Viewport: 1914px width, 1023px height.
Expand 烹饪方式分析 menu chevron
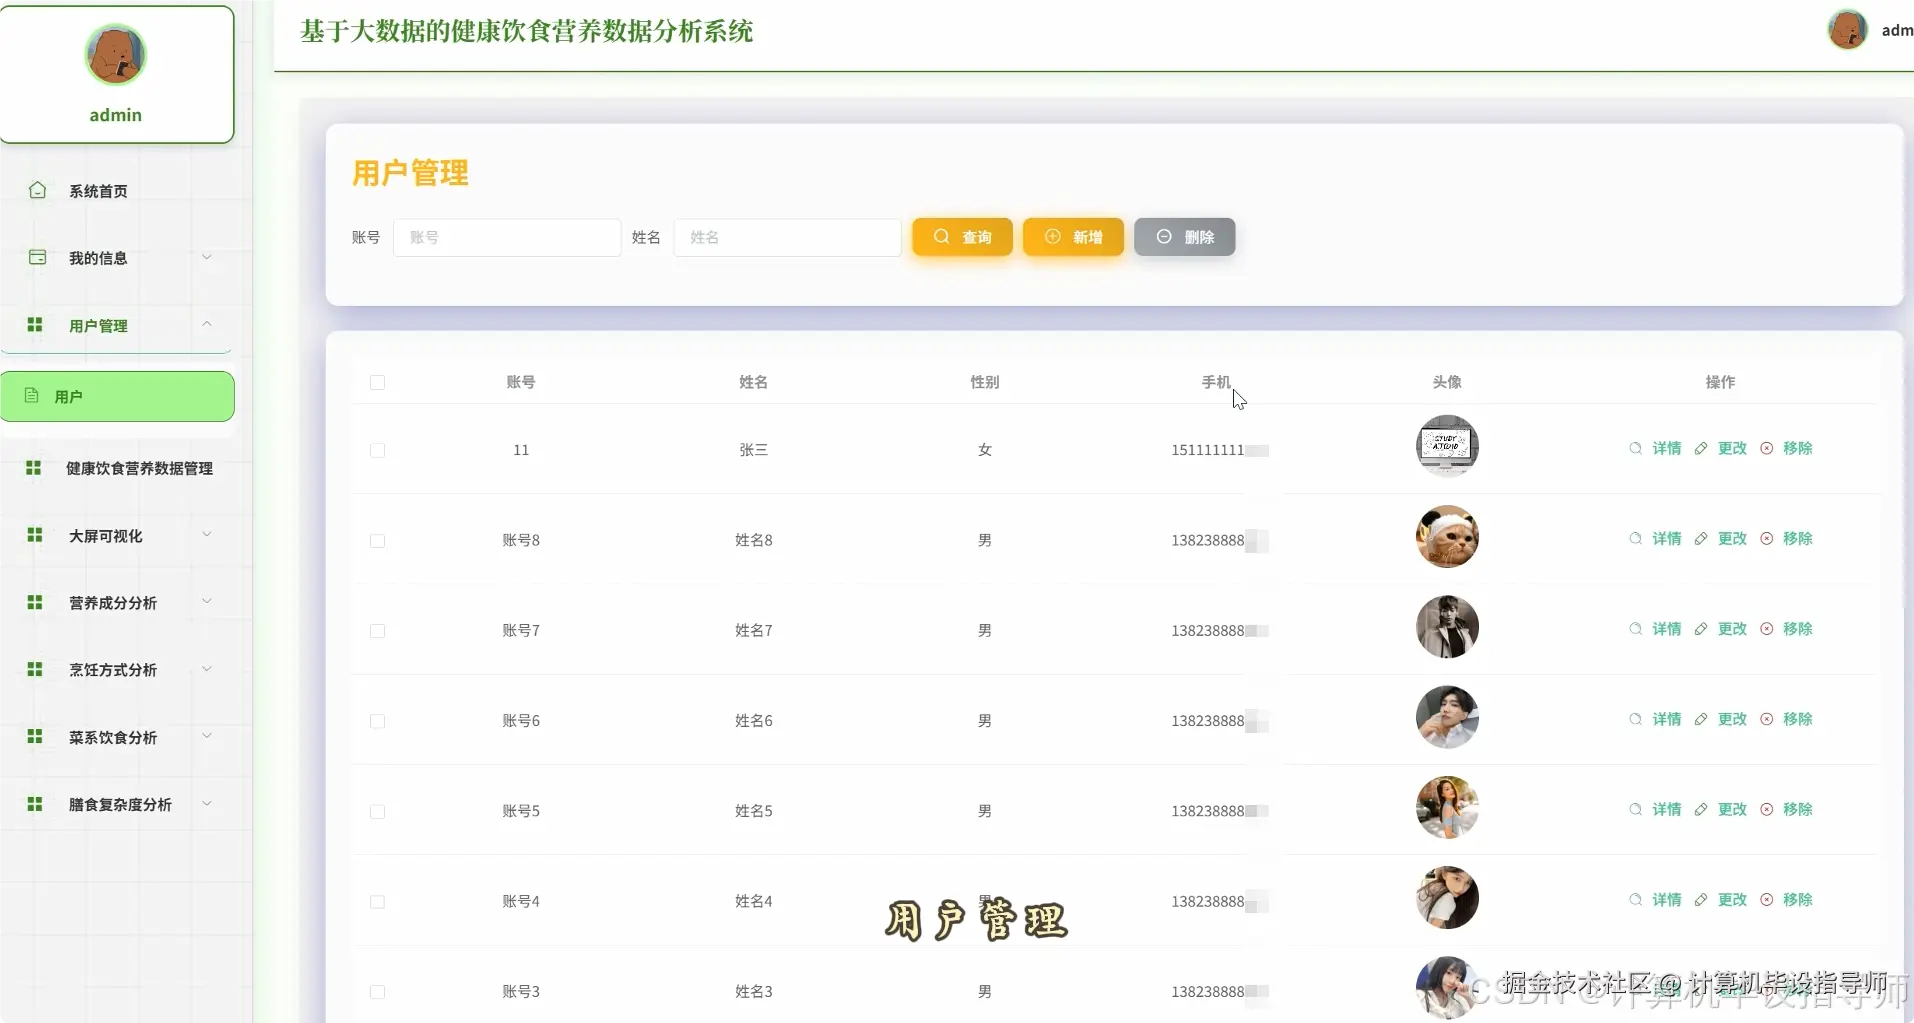207,669
